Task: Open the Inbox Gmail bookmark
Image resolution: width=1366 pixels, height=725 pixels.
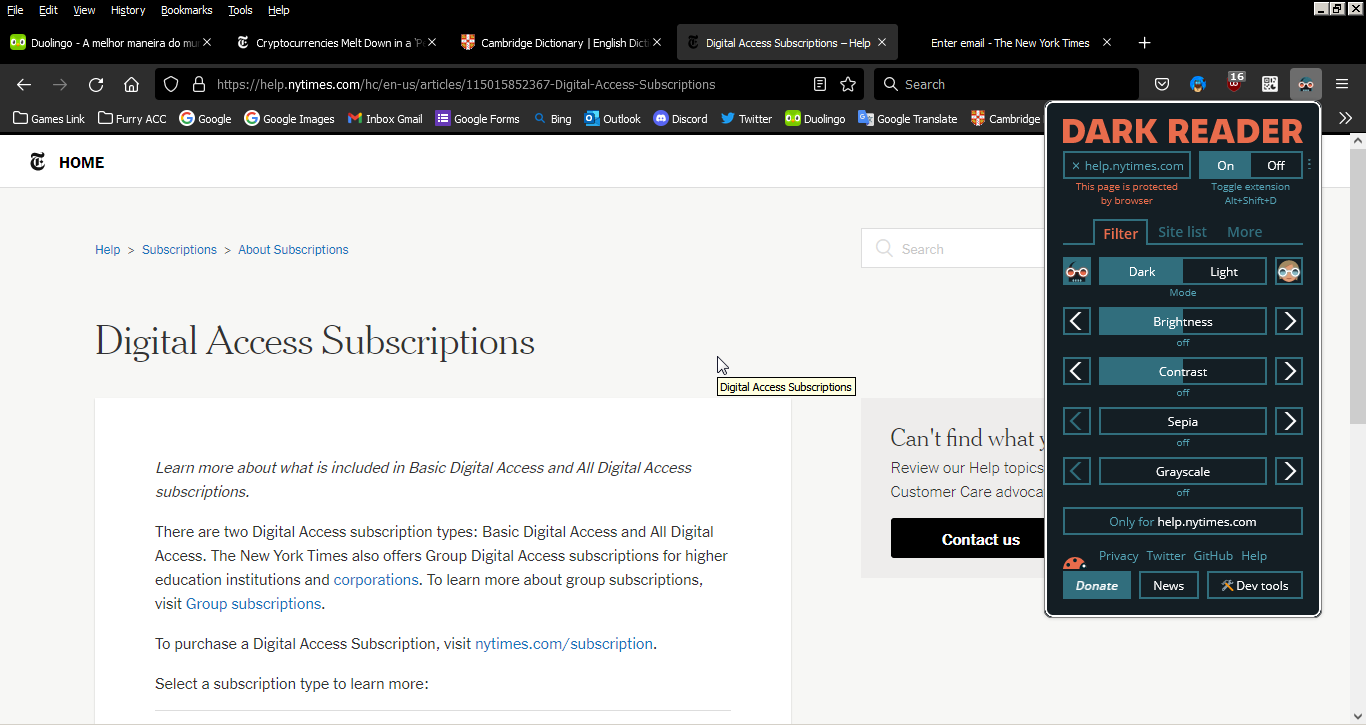Action: tap(385, 118)
